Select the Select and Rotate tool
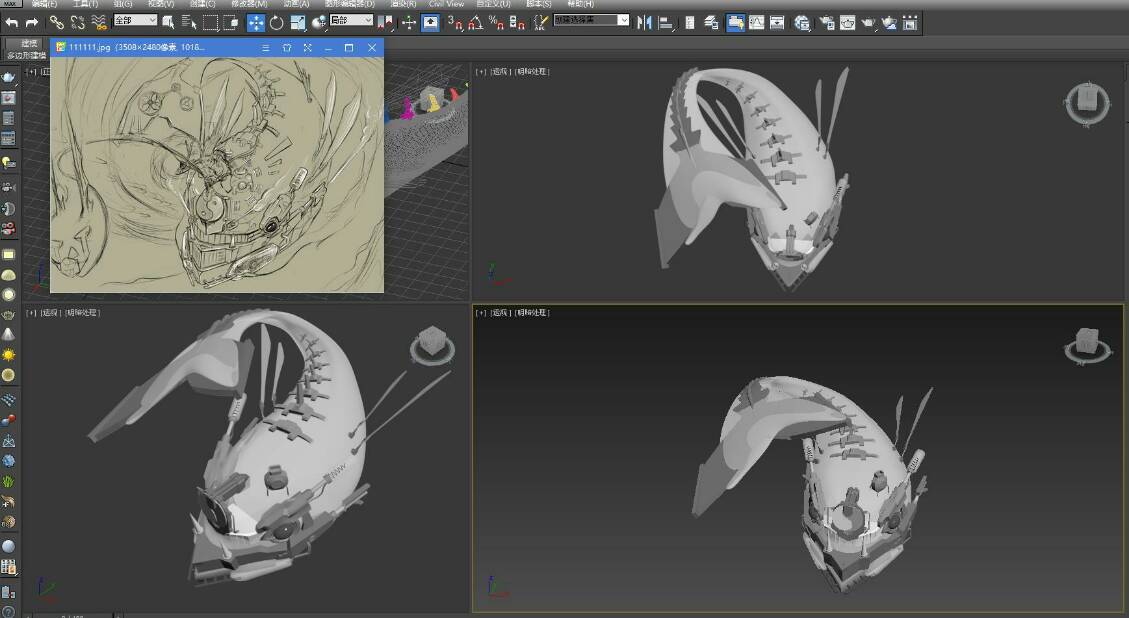 276,22
